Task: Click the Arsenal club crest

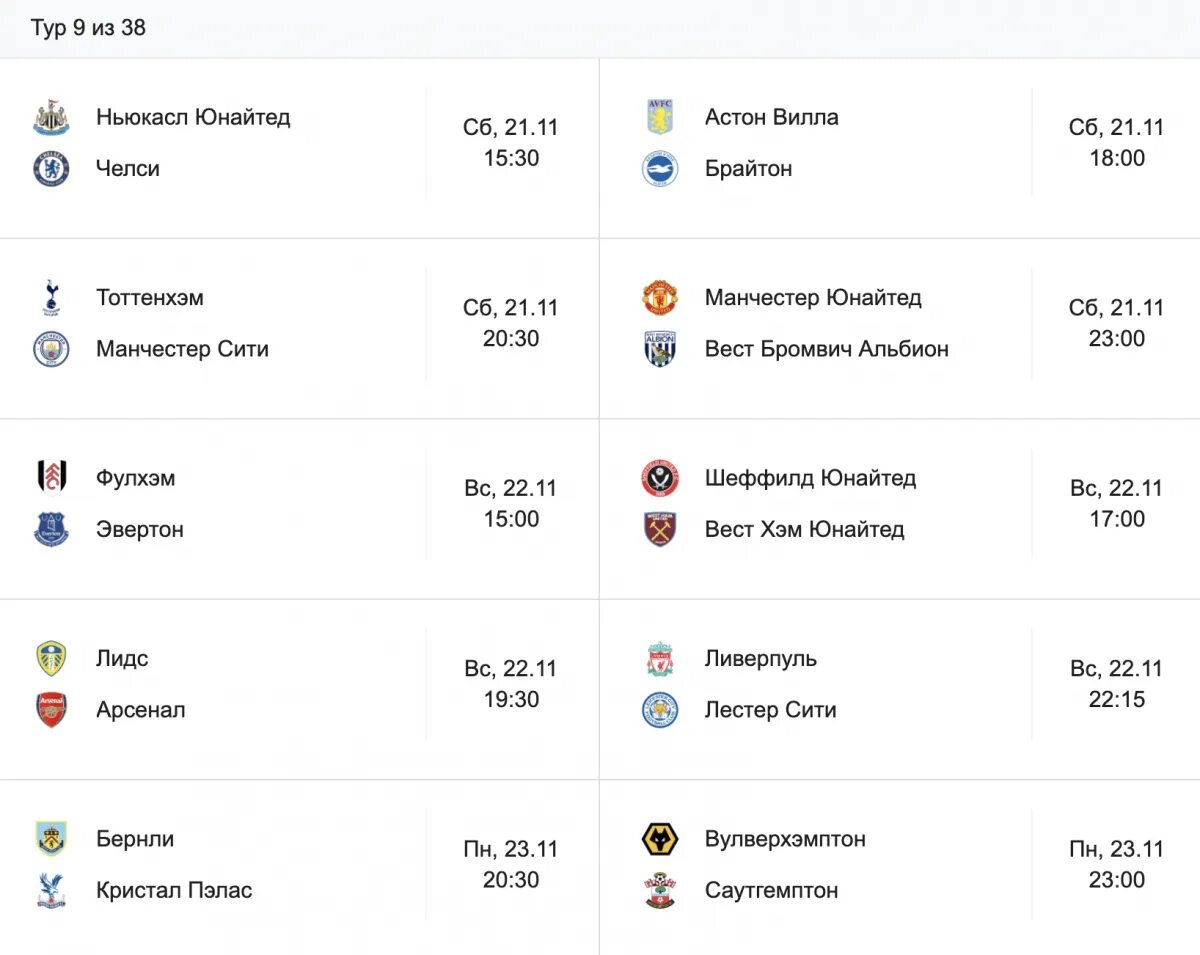Action: click(x=51, y=710)
